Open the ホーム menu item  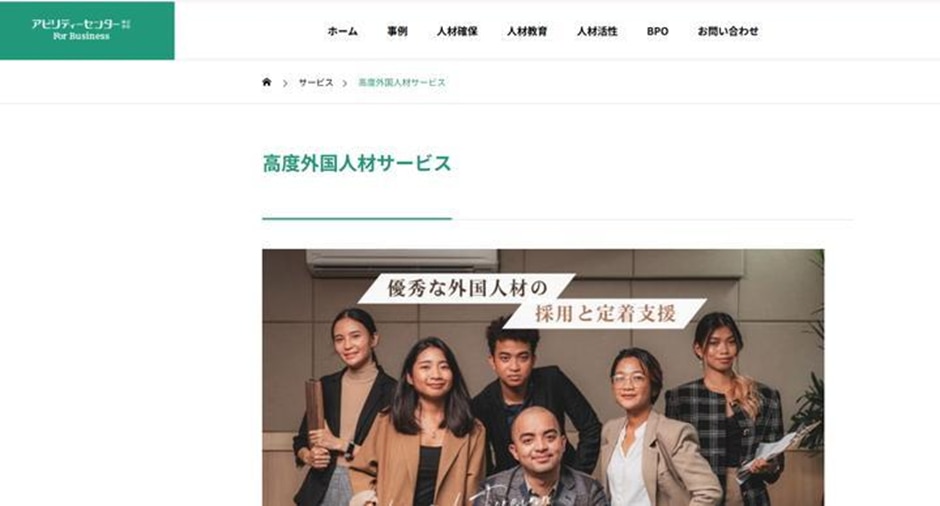[342, 31]
